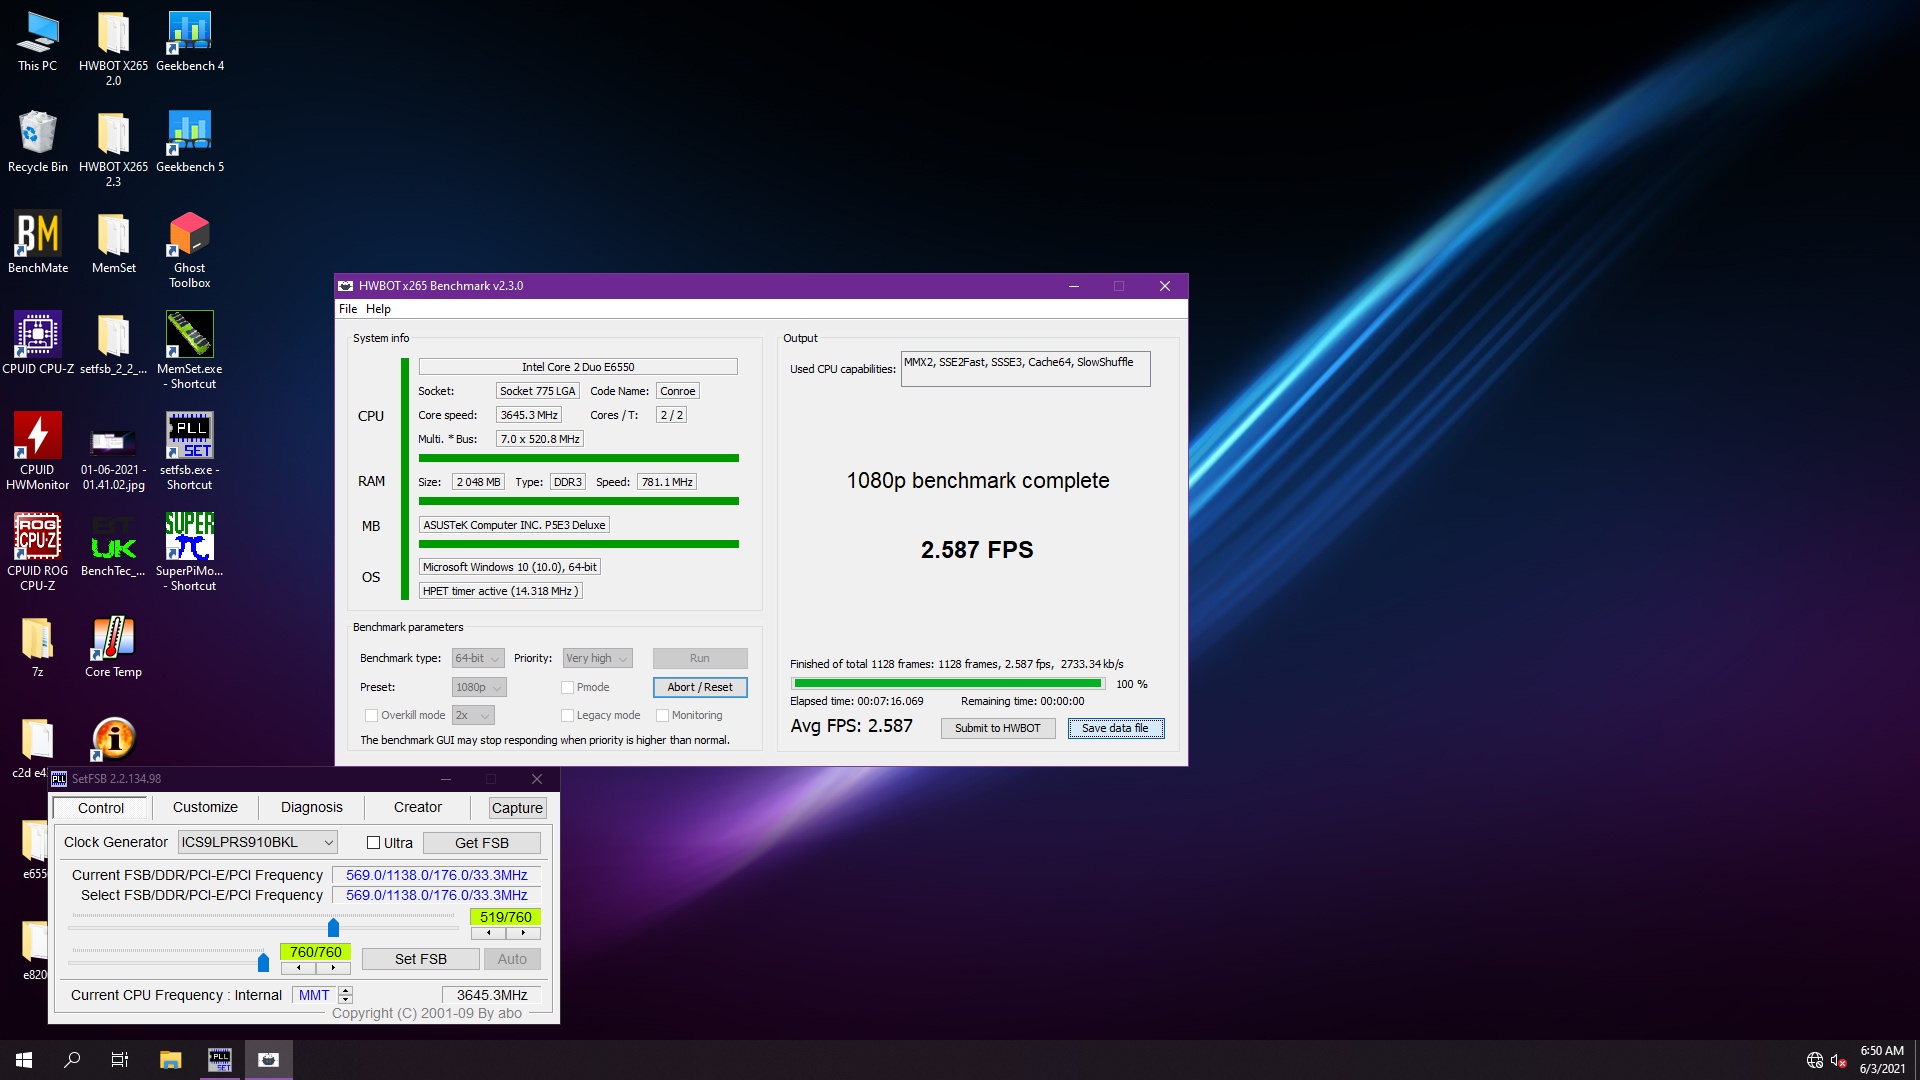Viewport: 1920px width, 1080px height.
Task: Click left arrow under 760/760 value
Action: (298, 968)
